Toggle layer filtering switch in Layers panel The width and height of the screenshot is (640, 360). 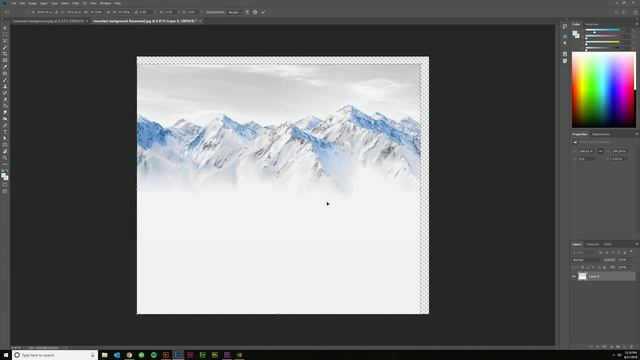[x=631, y=252]
